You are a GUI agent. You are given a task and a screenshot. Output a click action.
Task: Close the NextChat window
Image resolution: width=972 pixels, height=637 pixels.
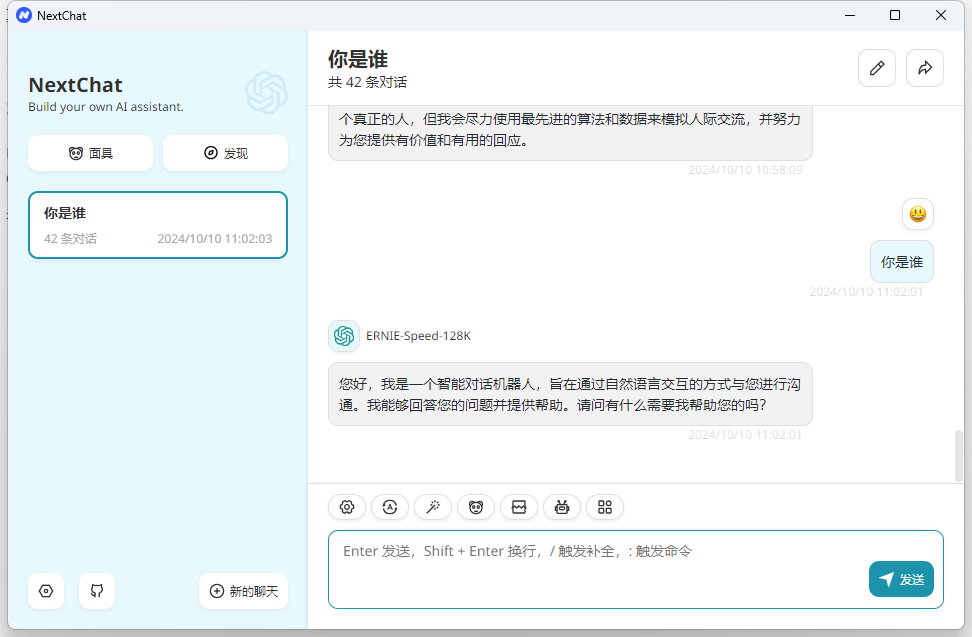coord(940,15)
